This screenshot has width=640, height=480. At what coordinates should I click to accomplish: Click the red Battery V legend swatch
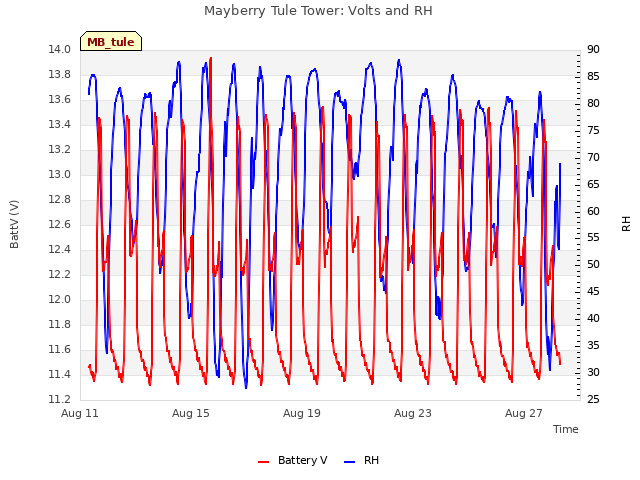(x=264, y=462)
